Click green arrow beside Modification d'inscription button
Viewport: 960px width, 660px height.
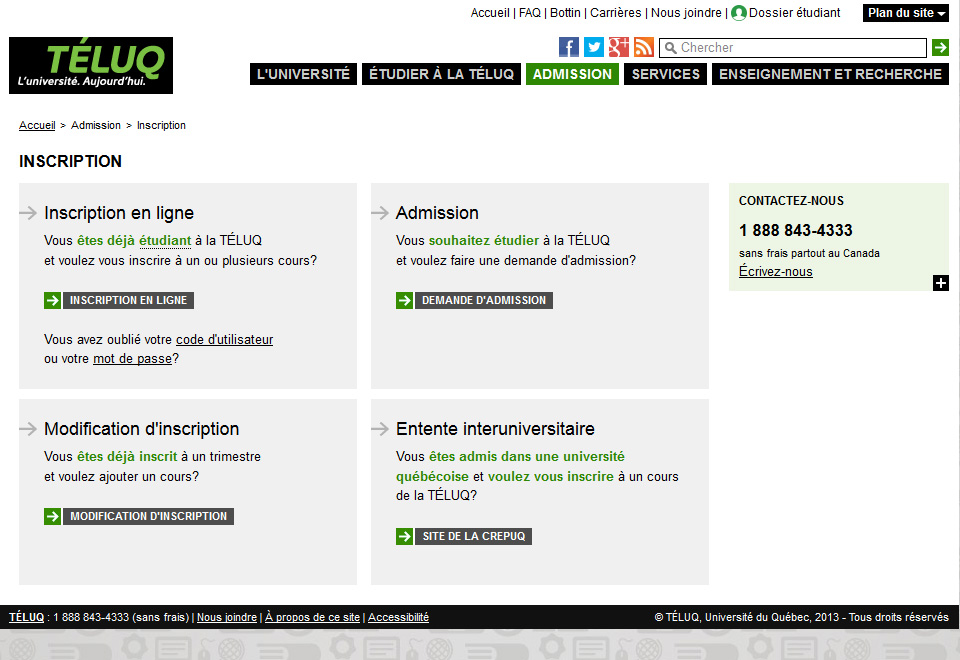coord(53,516)
